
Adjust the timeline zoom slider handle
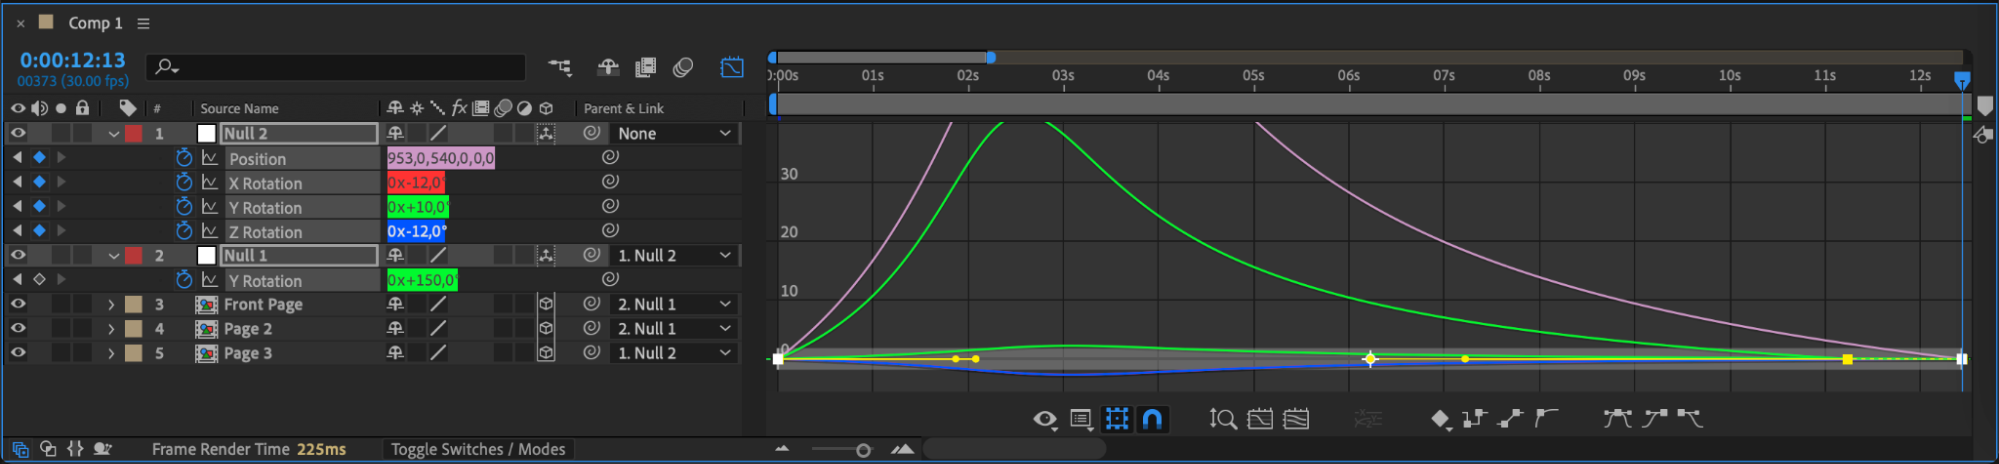pyautogui.click(x=863, y=450)
